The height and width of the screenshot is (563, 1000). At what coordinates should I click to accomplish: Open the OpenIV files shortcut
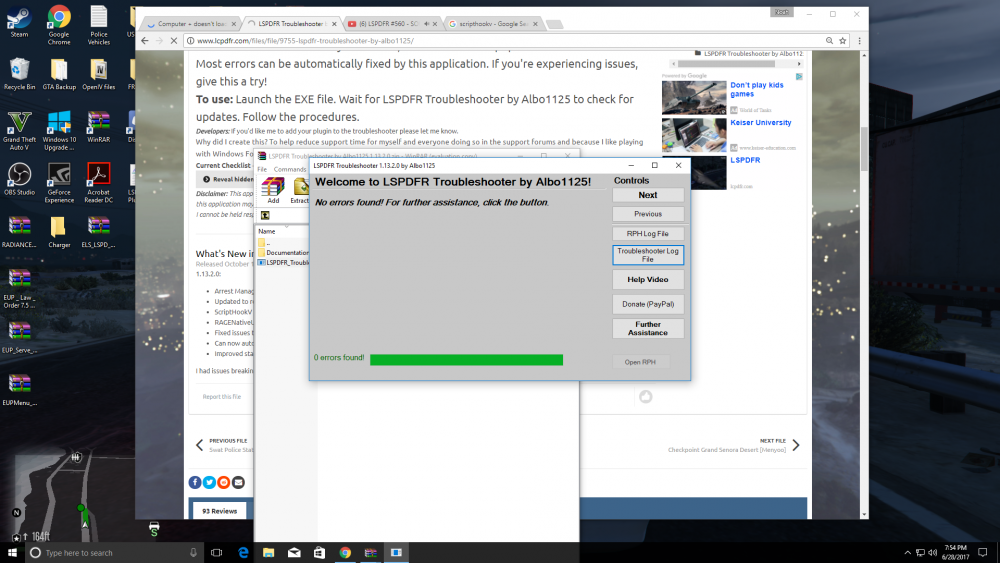pyautogui.click(x=98, y=74)
